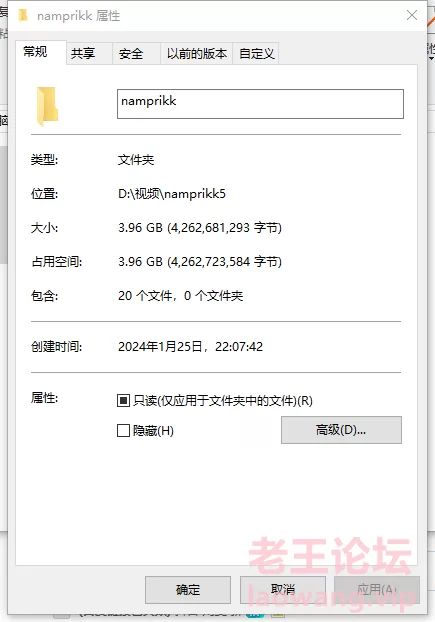Click the 取消 cancel button
The width and height of the screenshot is (435, 622).
[283, 589]
